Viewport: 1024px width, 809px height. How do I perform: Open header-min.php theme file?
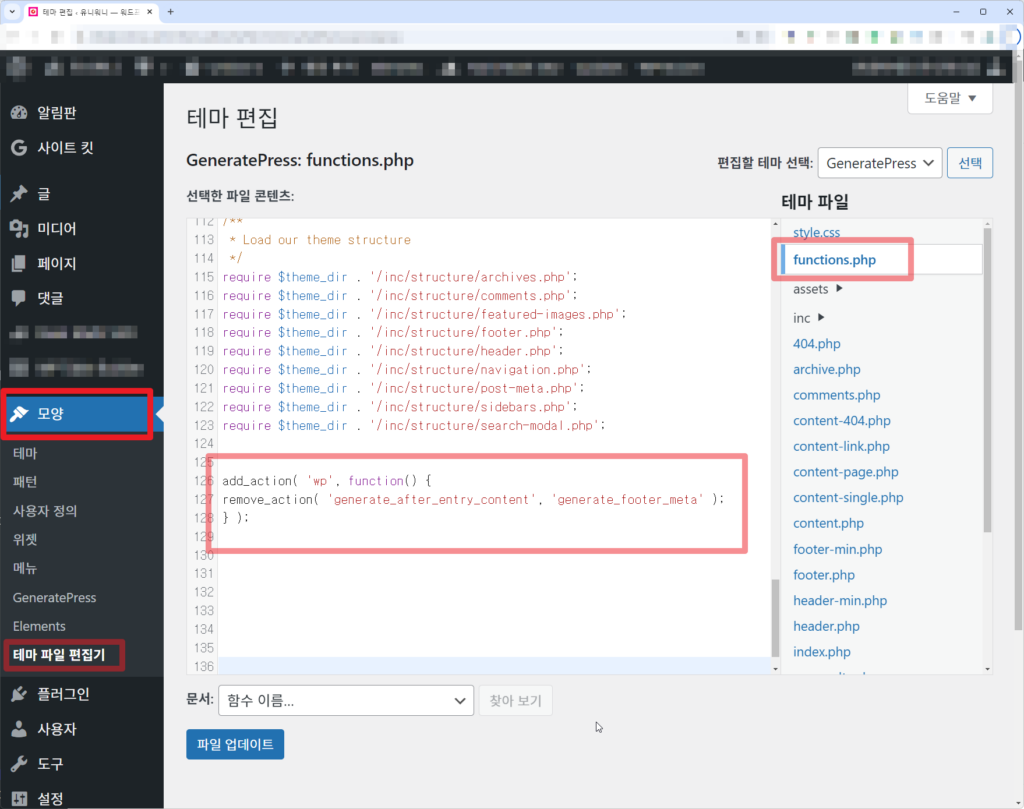tap(840, 601)
